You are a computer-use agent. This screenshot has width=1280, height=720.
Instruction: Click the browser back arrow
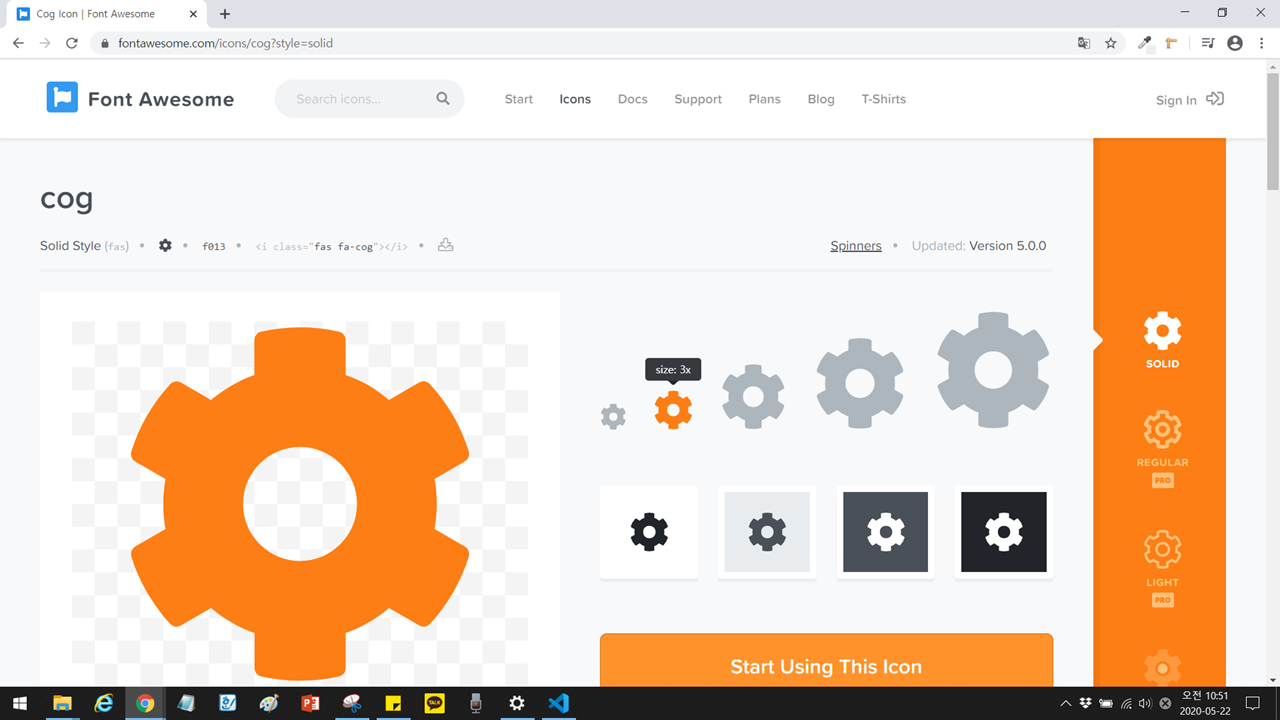tap(18, 43)
